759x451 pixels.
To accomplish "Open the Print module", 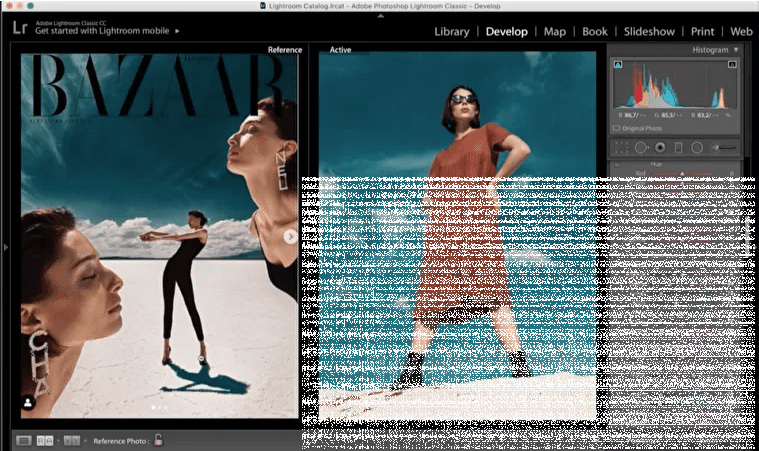I will pyautogui.click(x=700, y=31).
